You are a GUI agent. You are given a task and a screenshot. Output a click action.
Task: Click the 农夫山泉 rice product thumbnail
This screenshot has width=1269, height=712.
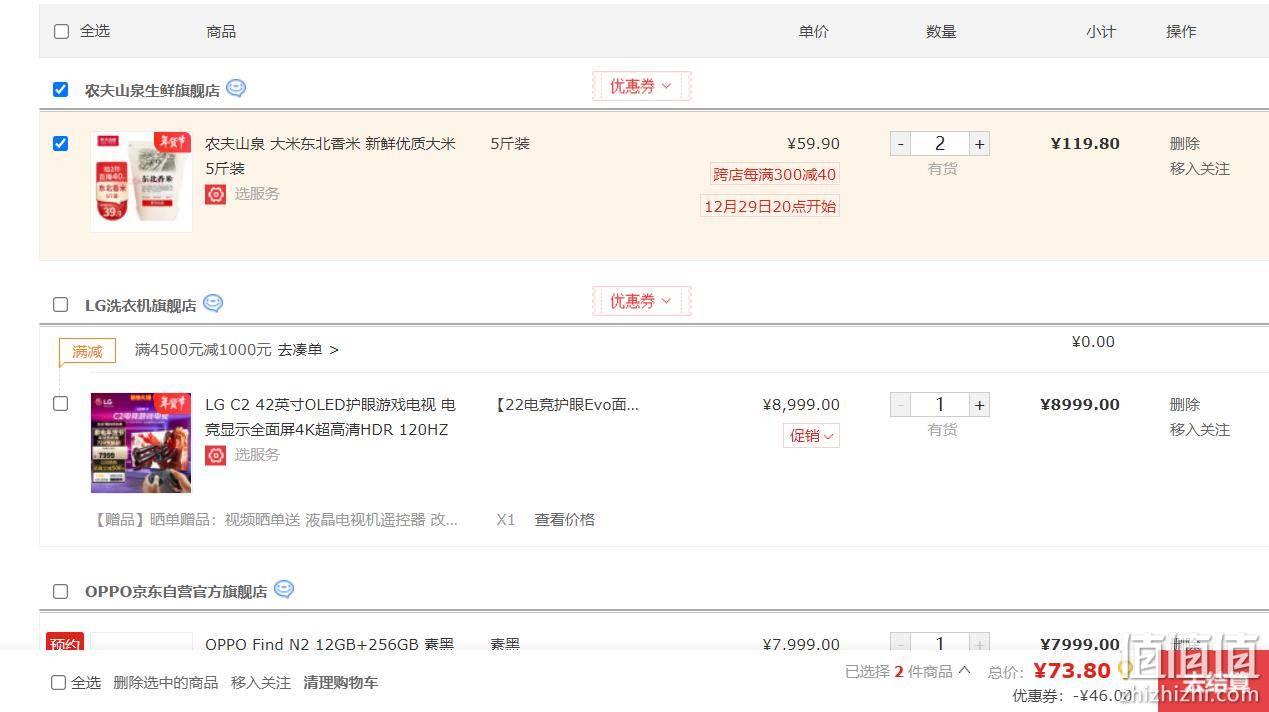point(141,182)
